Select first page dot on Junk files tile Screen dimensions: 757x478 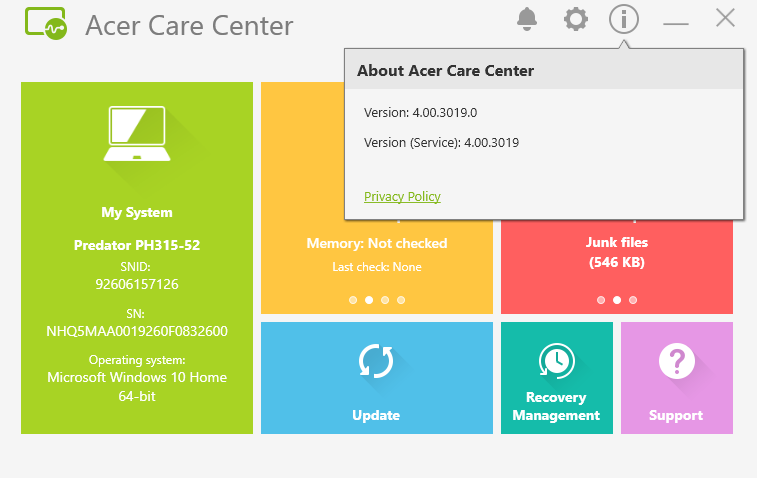601,300
